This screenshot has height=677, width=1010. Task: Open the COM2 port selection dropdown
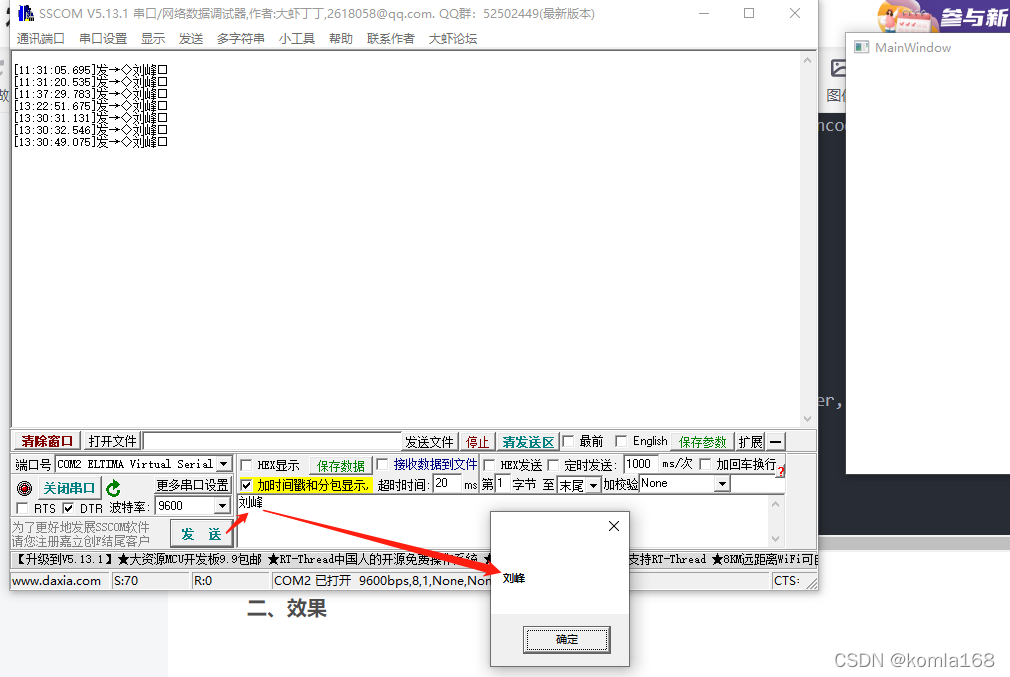222,464
